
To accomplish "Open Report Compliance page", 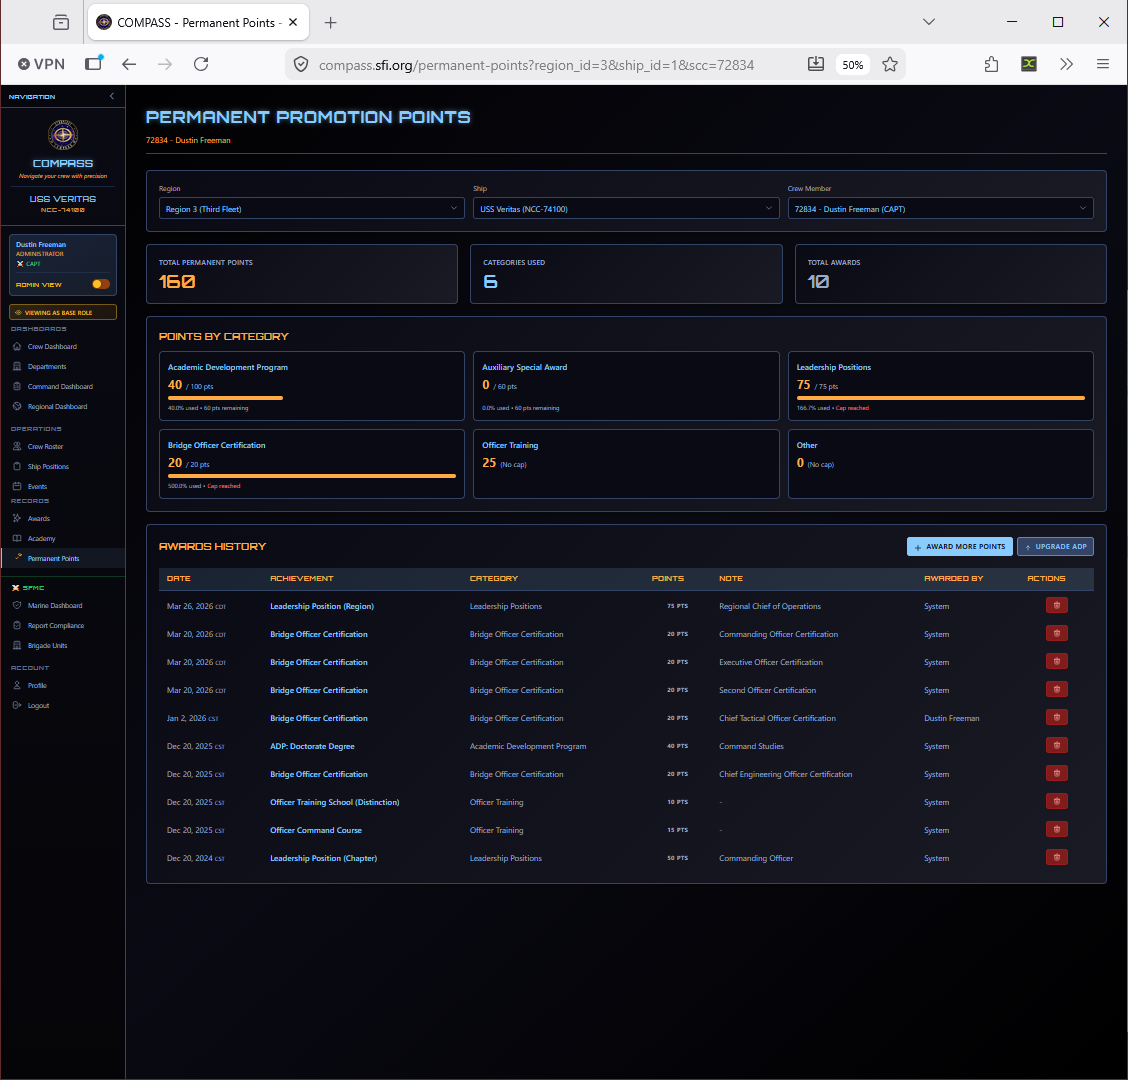I will (x=55, y=626).
